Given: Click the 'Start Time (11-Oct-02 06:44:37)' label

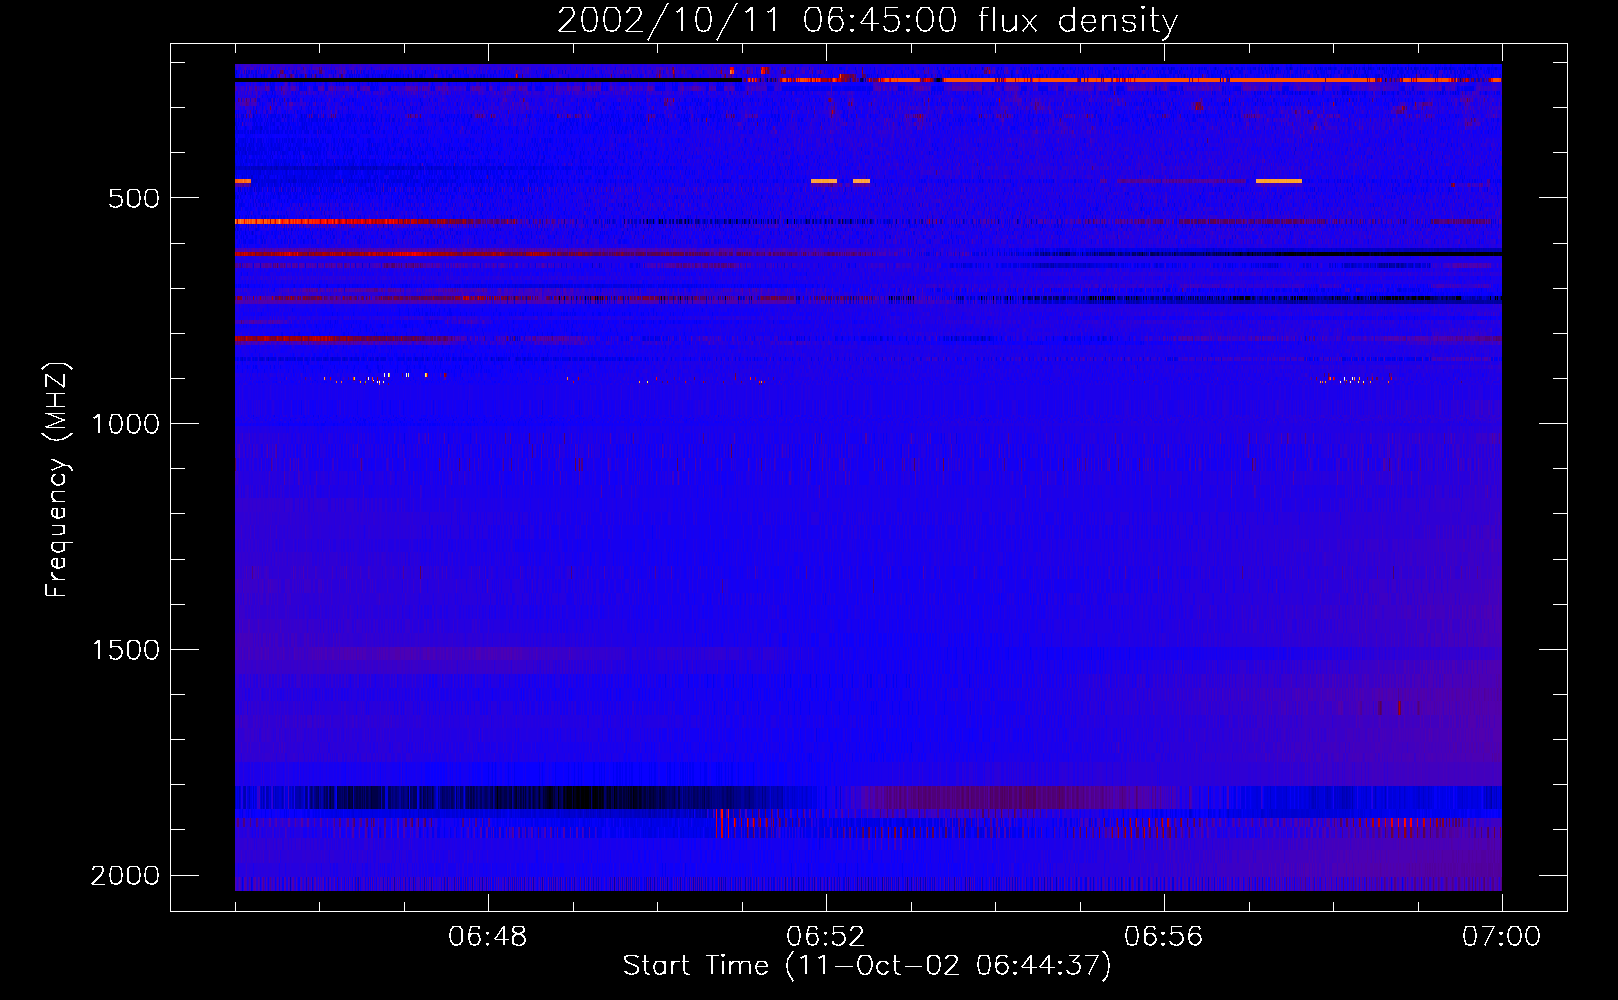Looking at the screenshot, I should 867,966.
